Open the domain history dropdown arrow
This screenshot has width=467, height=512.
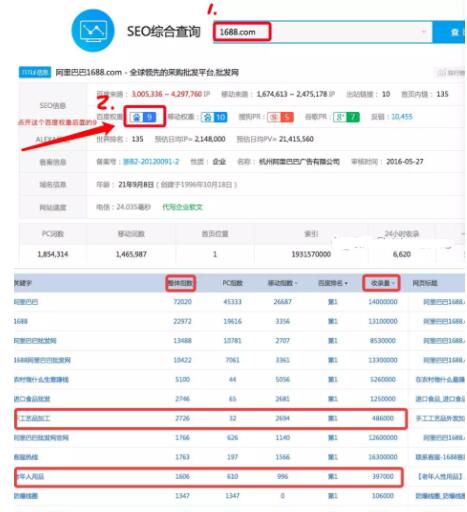(x=424, y=32)
